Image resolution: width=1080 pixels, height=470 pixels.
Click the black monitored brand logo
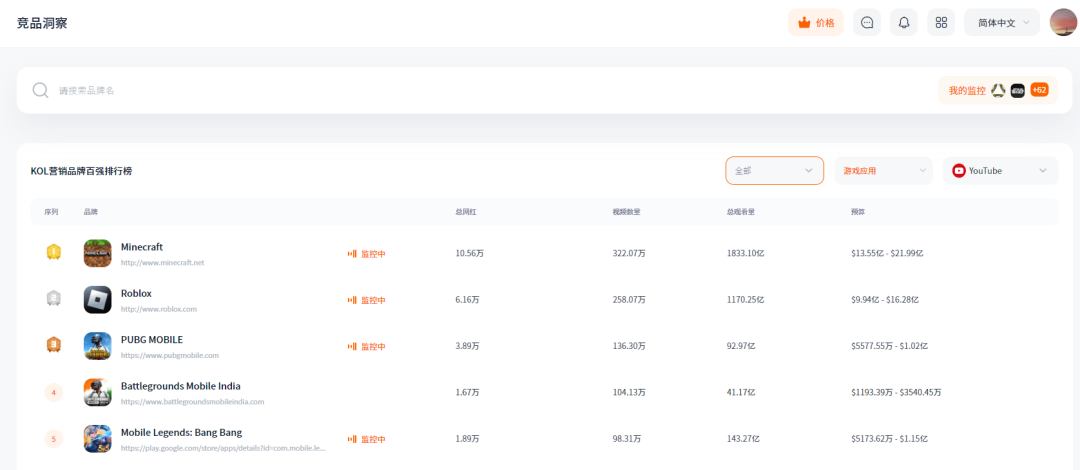point(1018,90)
